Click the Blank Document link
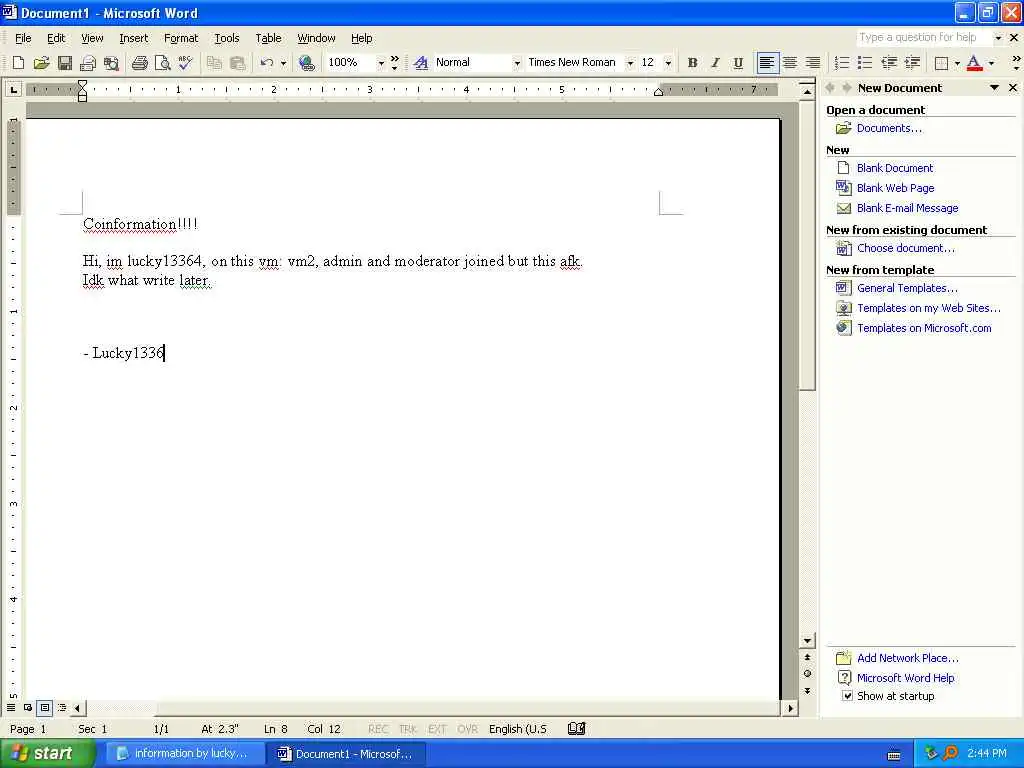Viewport: 1024px width, 768px height. pyautogui.click(x=895, y=168)
